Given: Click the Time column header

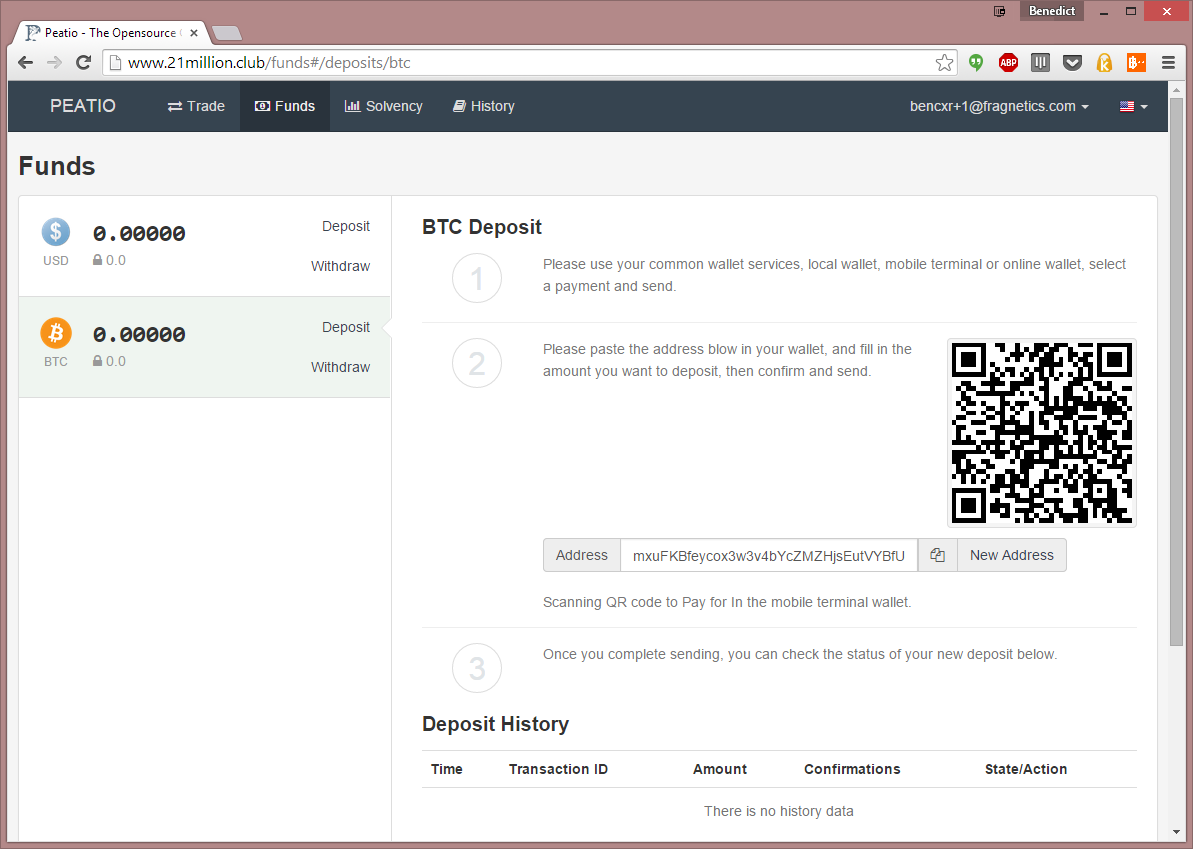Looking at the screenshot, I should (x=447, y=769).
